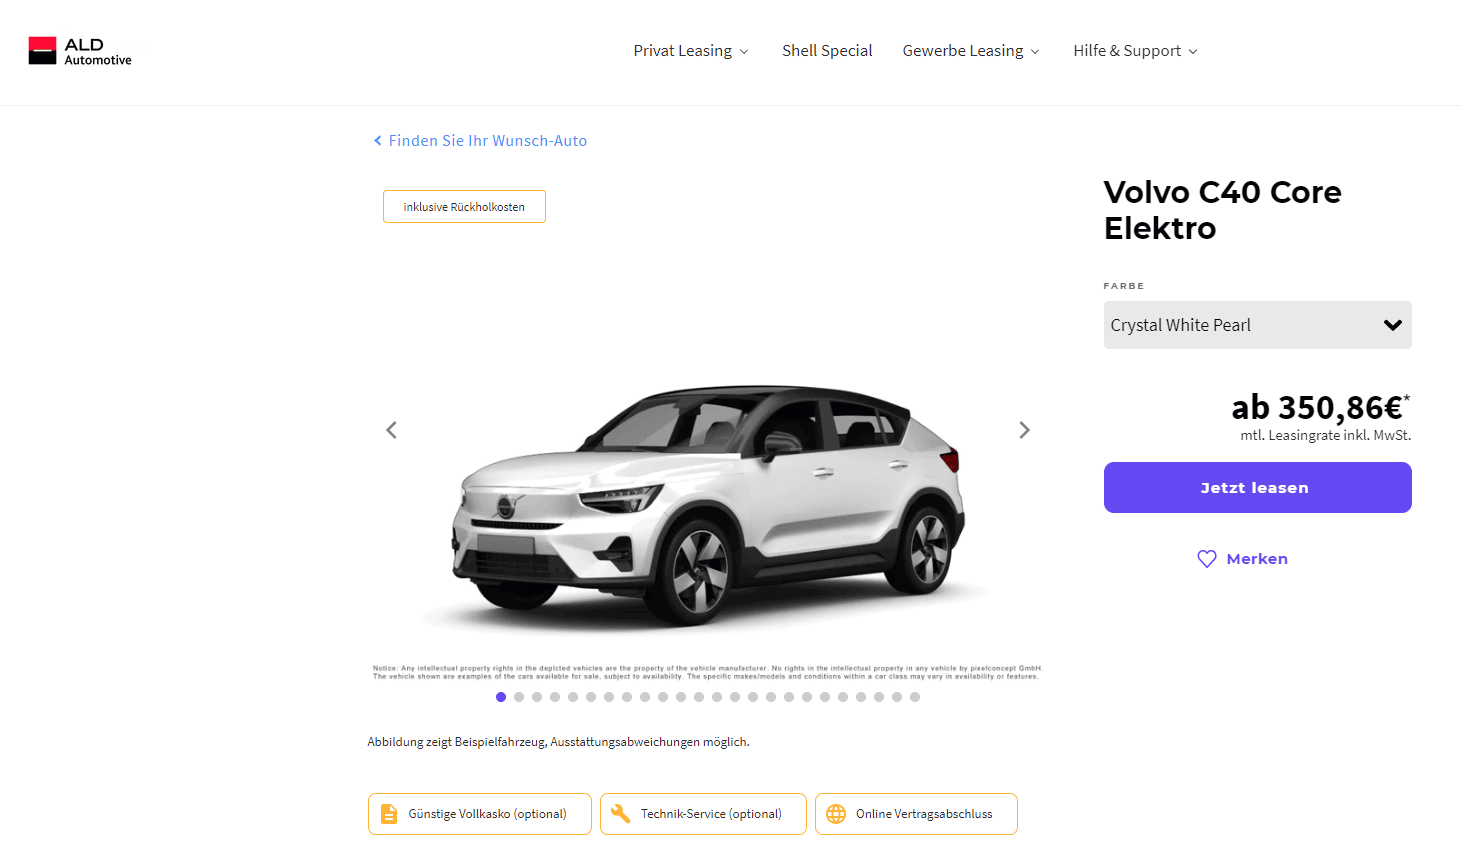Show the next car image arrow
This screenshot has height=863, width=1461.
1024,430
